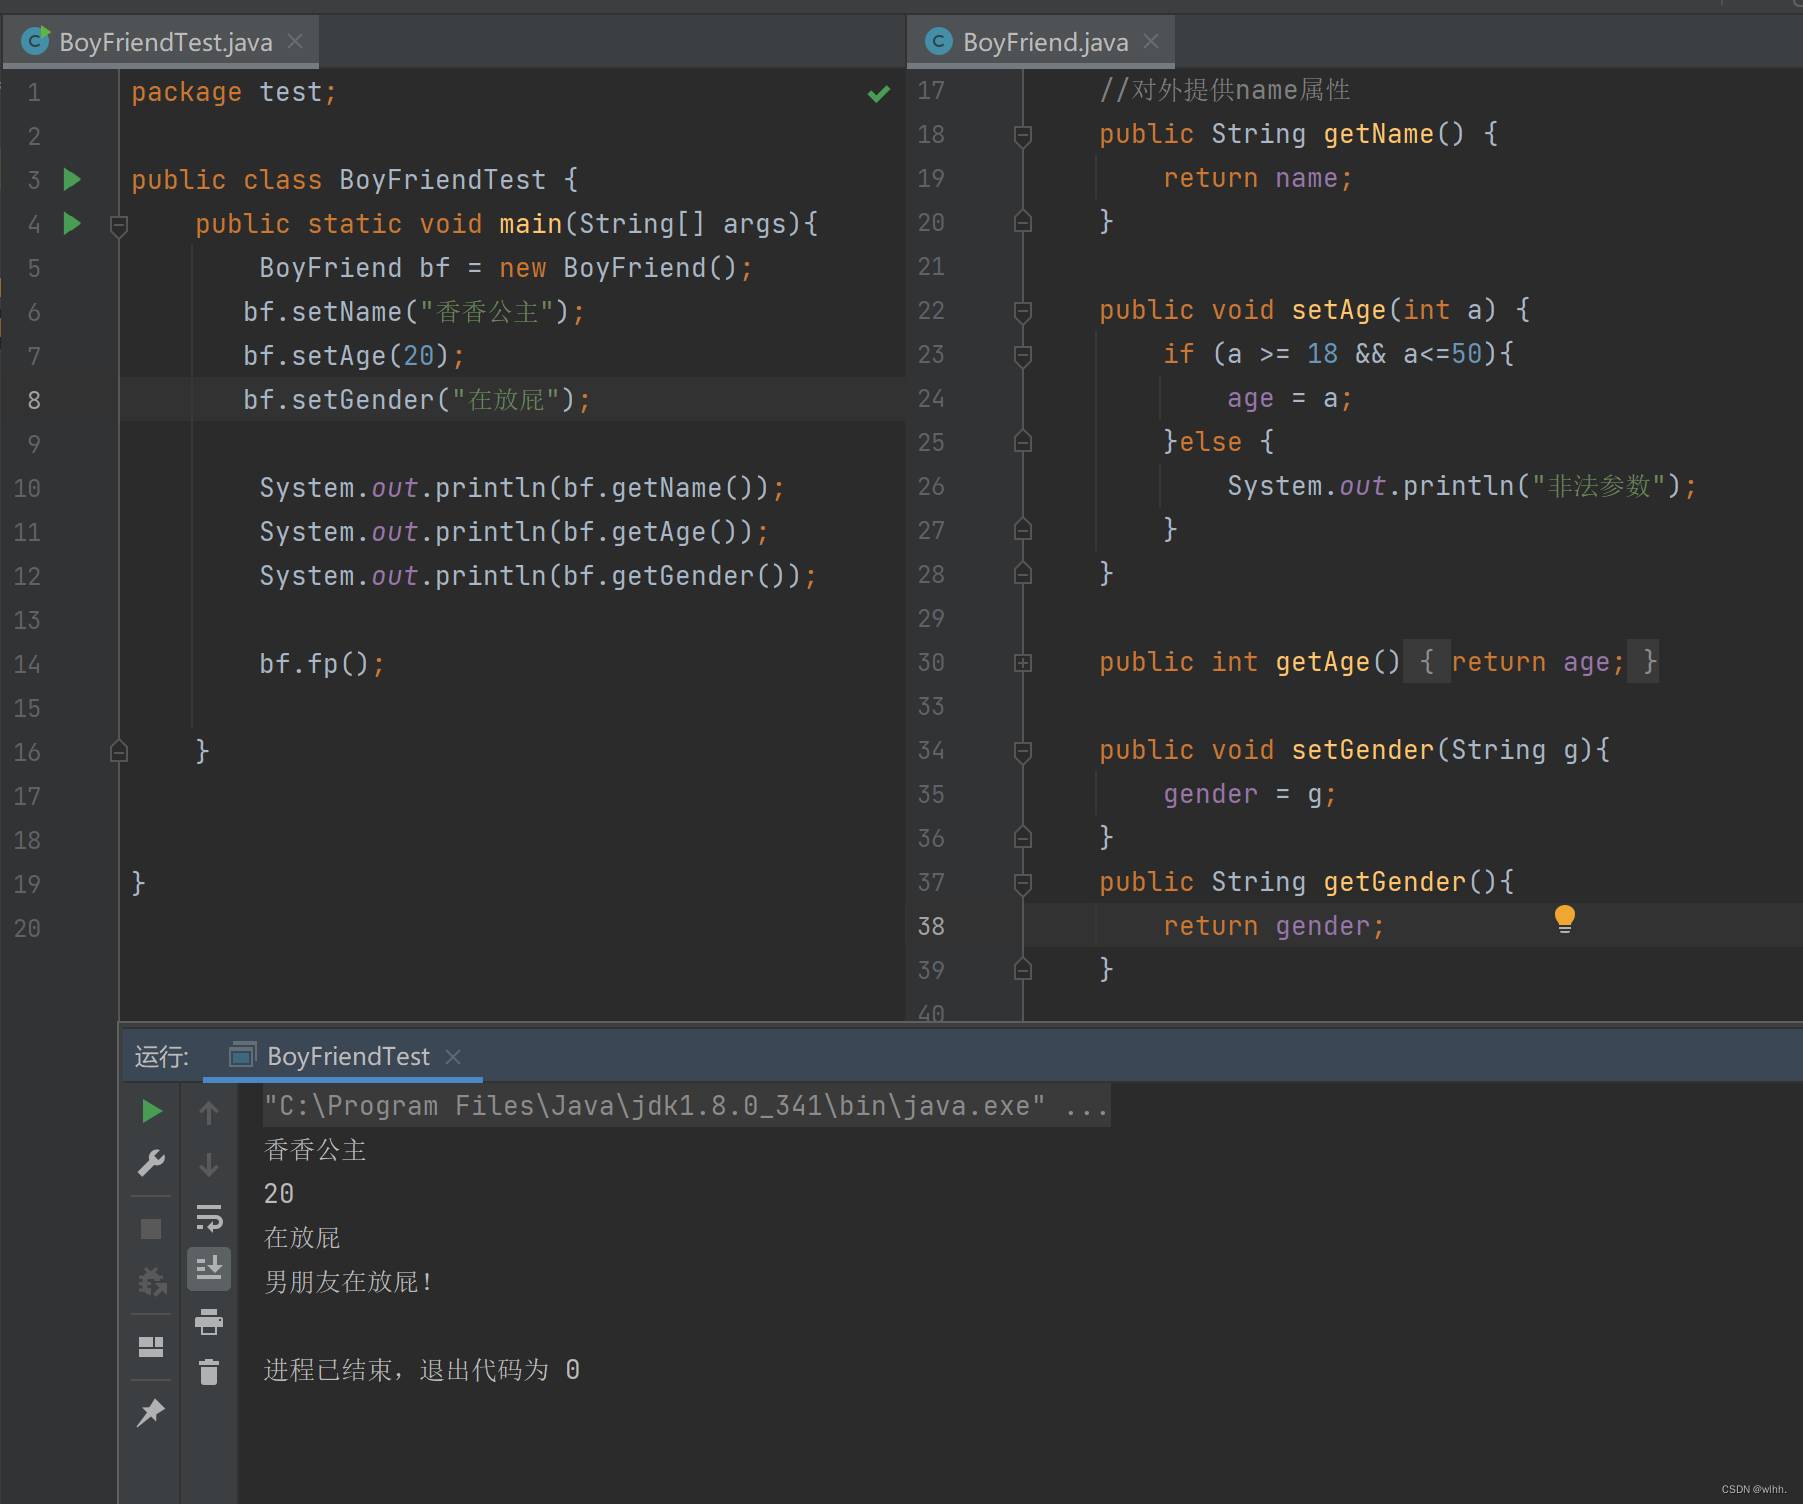The height and width of the screenshot is (1504, 1803).
Task: Select the BoyFriendTest run tab
Action: click(x=343, y=1056)
